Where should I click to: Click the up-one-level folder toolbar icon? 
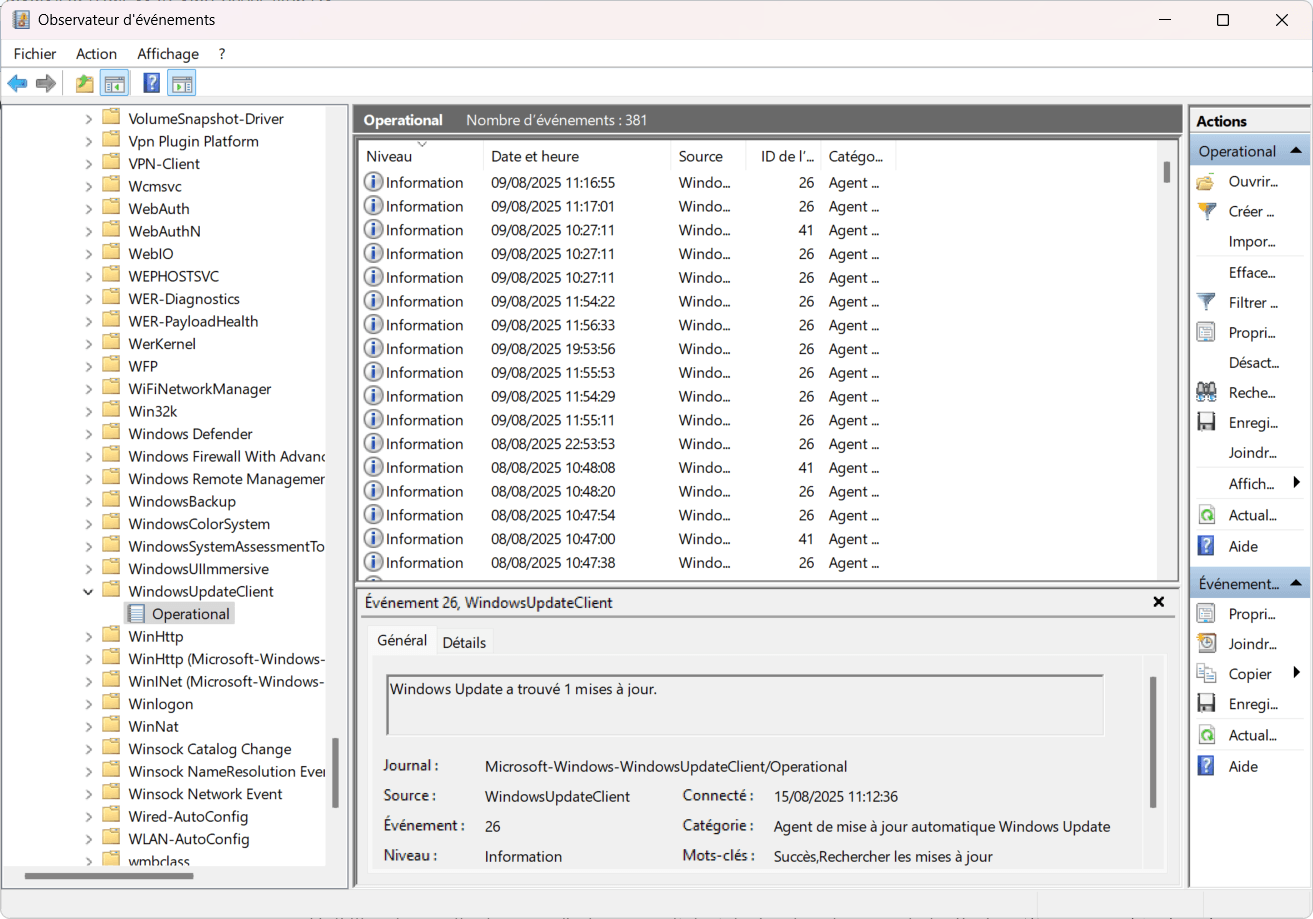coord(85,83)
